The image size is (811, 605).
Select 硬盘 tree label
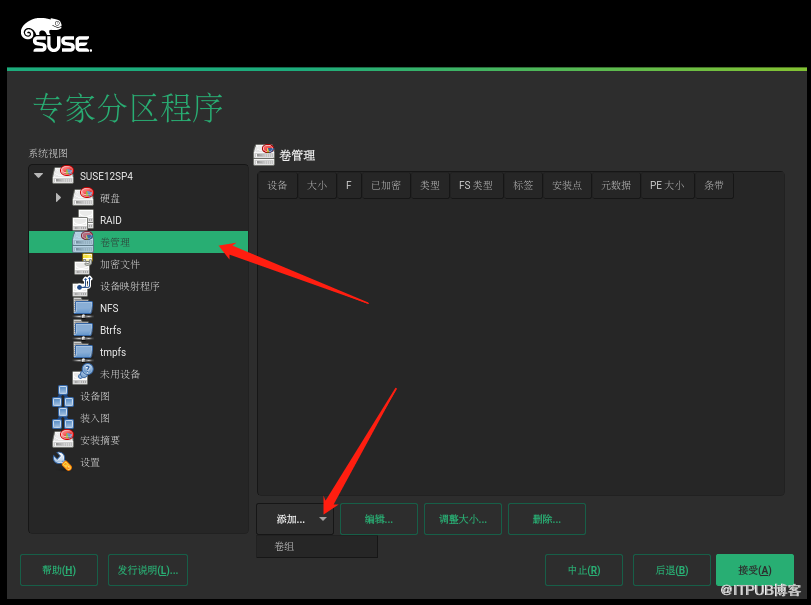[110, 198]
